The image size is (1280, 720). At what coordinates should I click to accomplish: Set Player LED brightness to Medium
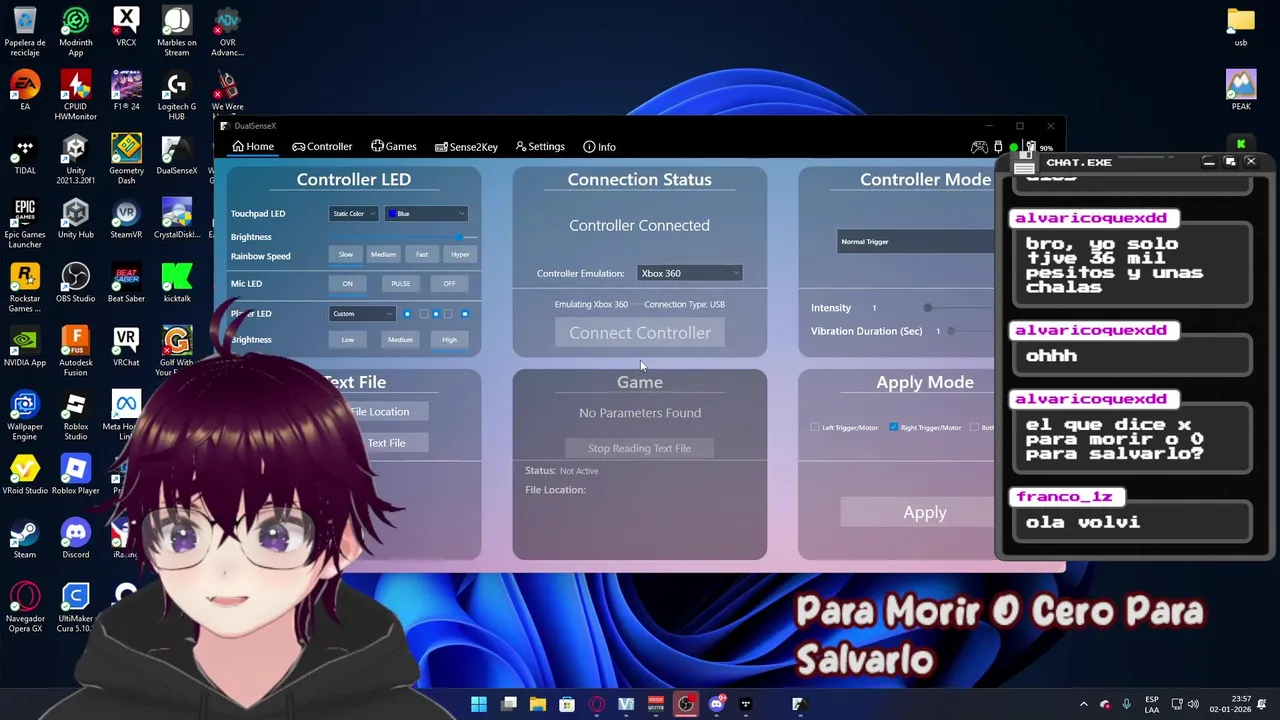tap(400, 339)
